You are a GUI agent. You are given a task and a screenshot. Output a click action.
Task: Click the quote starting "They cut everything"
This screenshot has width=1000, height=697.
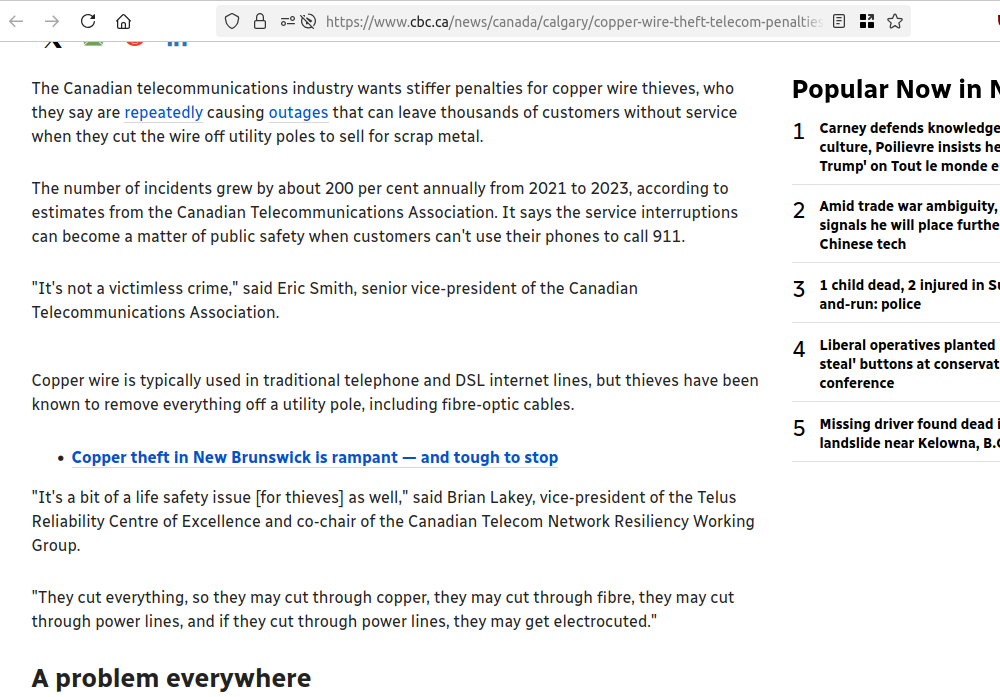click(x=383, y=609)
